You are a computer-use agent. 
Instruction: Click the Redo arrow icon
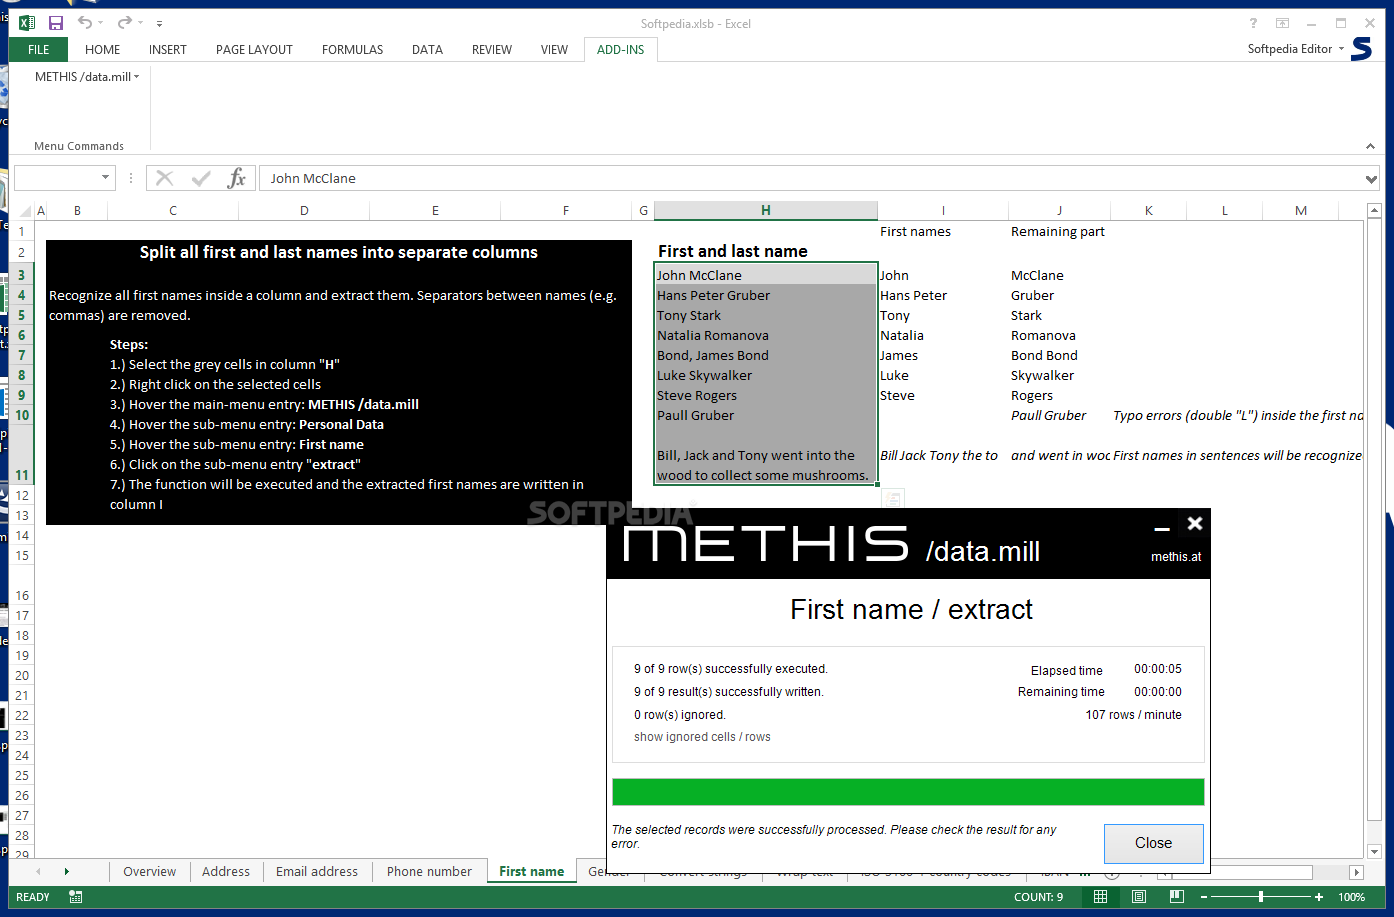click(124, 23)
